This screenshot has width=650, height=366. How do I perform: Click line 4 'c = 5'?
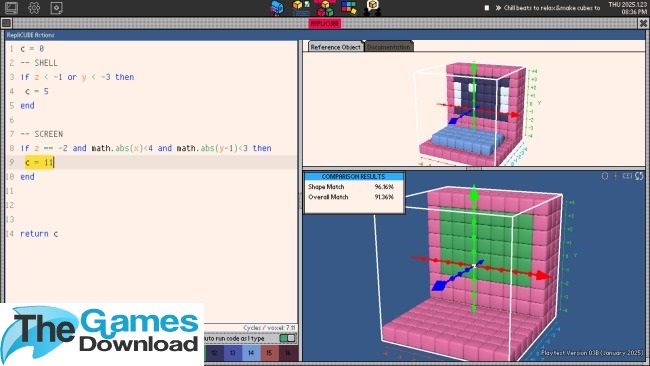click(36, 91)
